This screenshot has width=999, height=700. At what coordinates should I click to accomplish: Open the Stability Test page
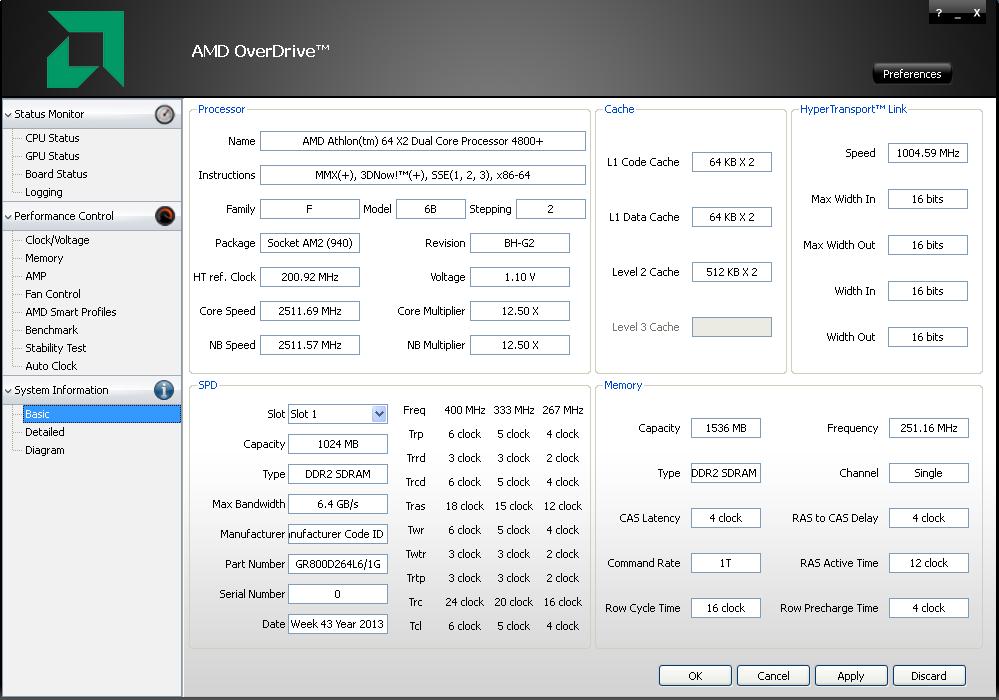click(x=55, y=348)
